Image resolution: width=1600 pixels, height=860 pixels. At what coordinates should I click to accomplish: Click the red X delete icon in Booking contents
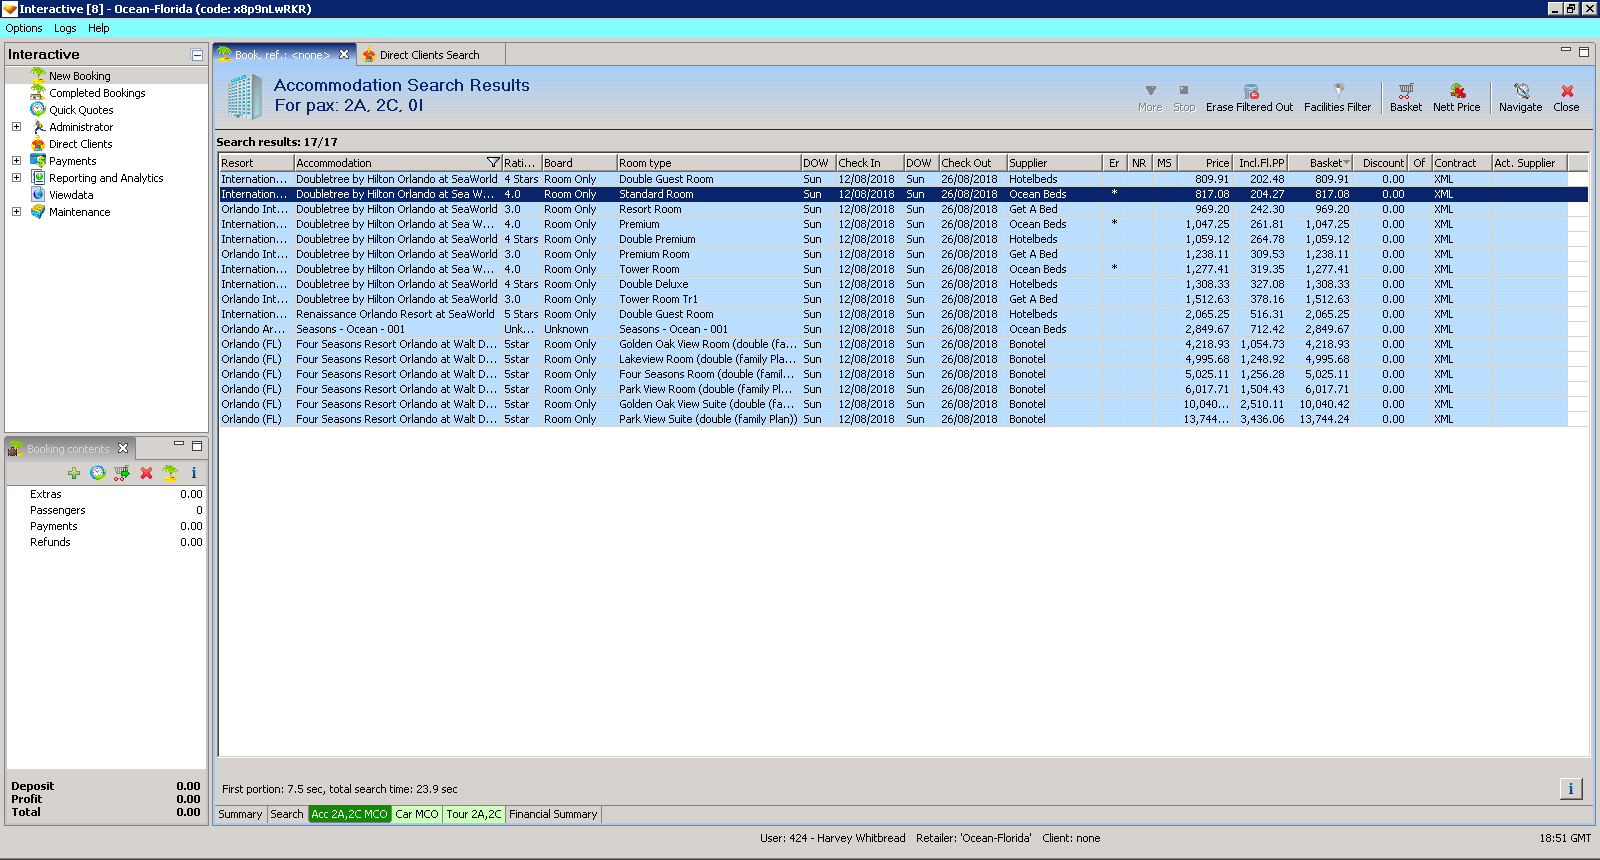click(146, 473)
